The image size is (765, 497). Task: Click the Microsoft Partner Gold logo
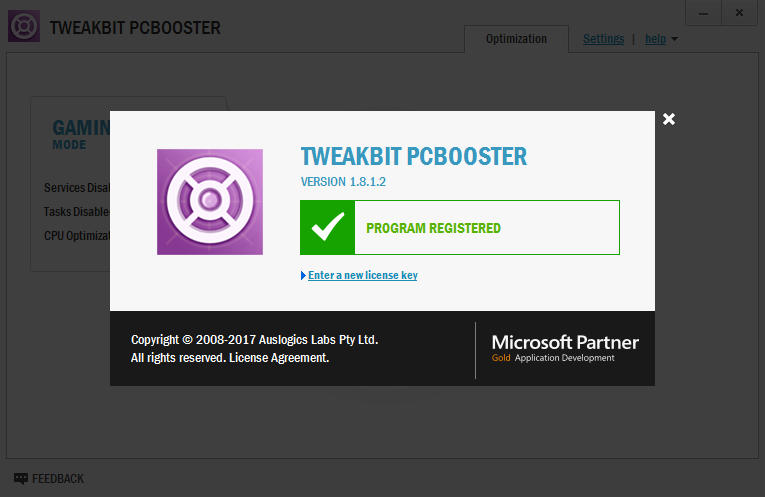tap(565, 348)
